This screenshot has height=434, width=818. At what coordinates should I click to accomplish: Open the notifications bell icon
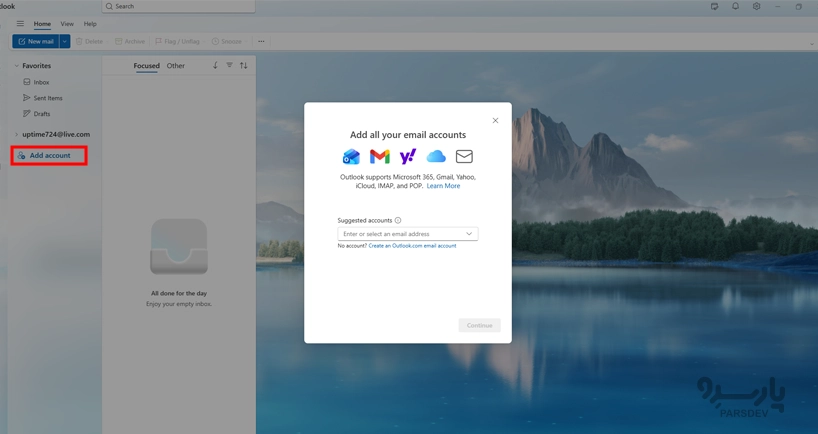coord(735,6)
